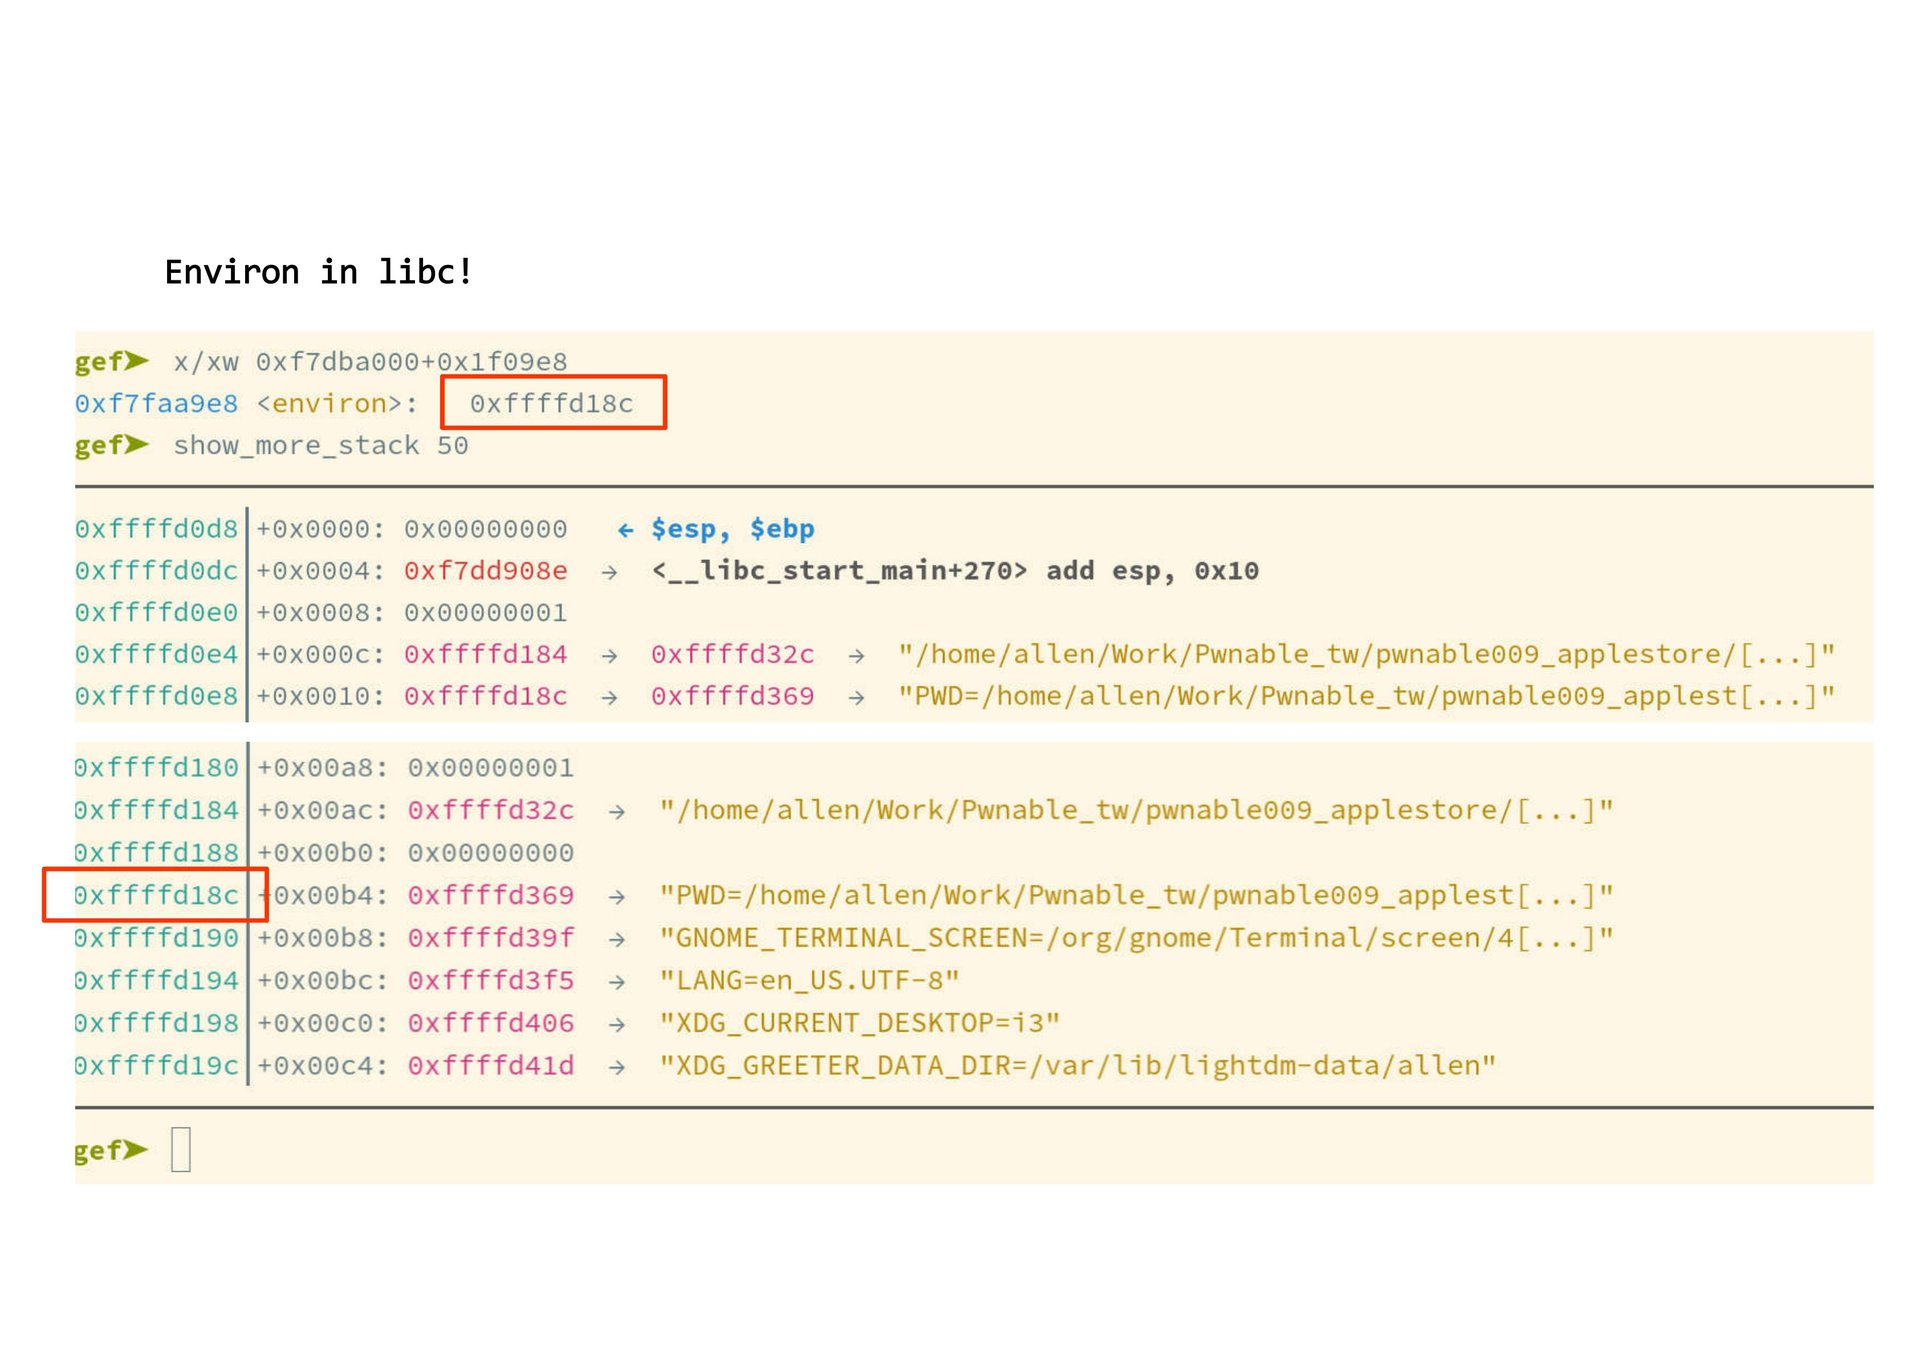Click the arrow icon after 0xffffd41d

tap(617, 1067)
